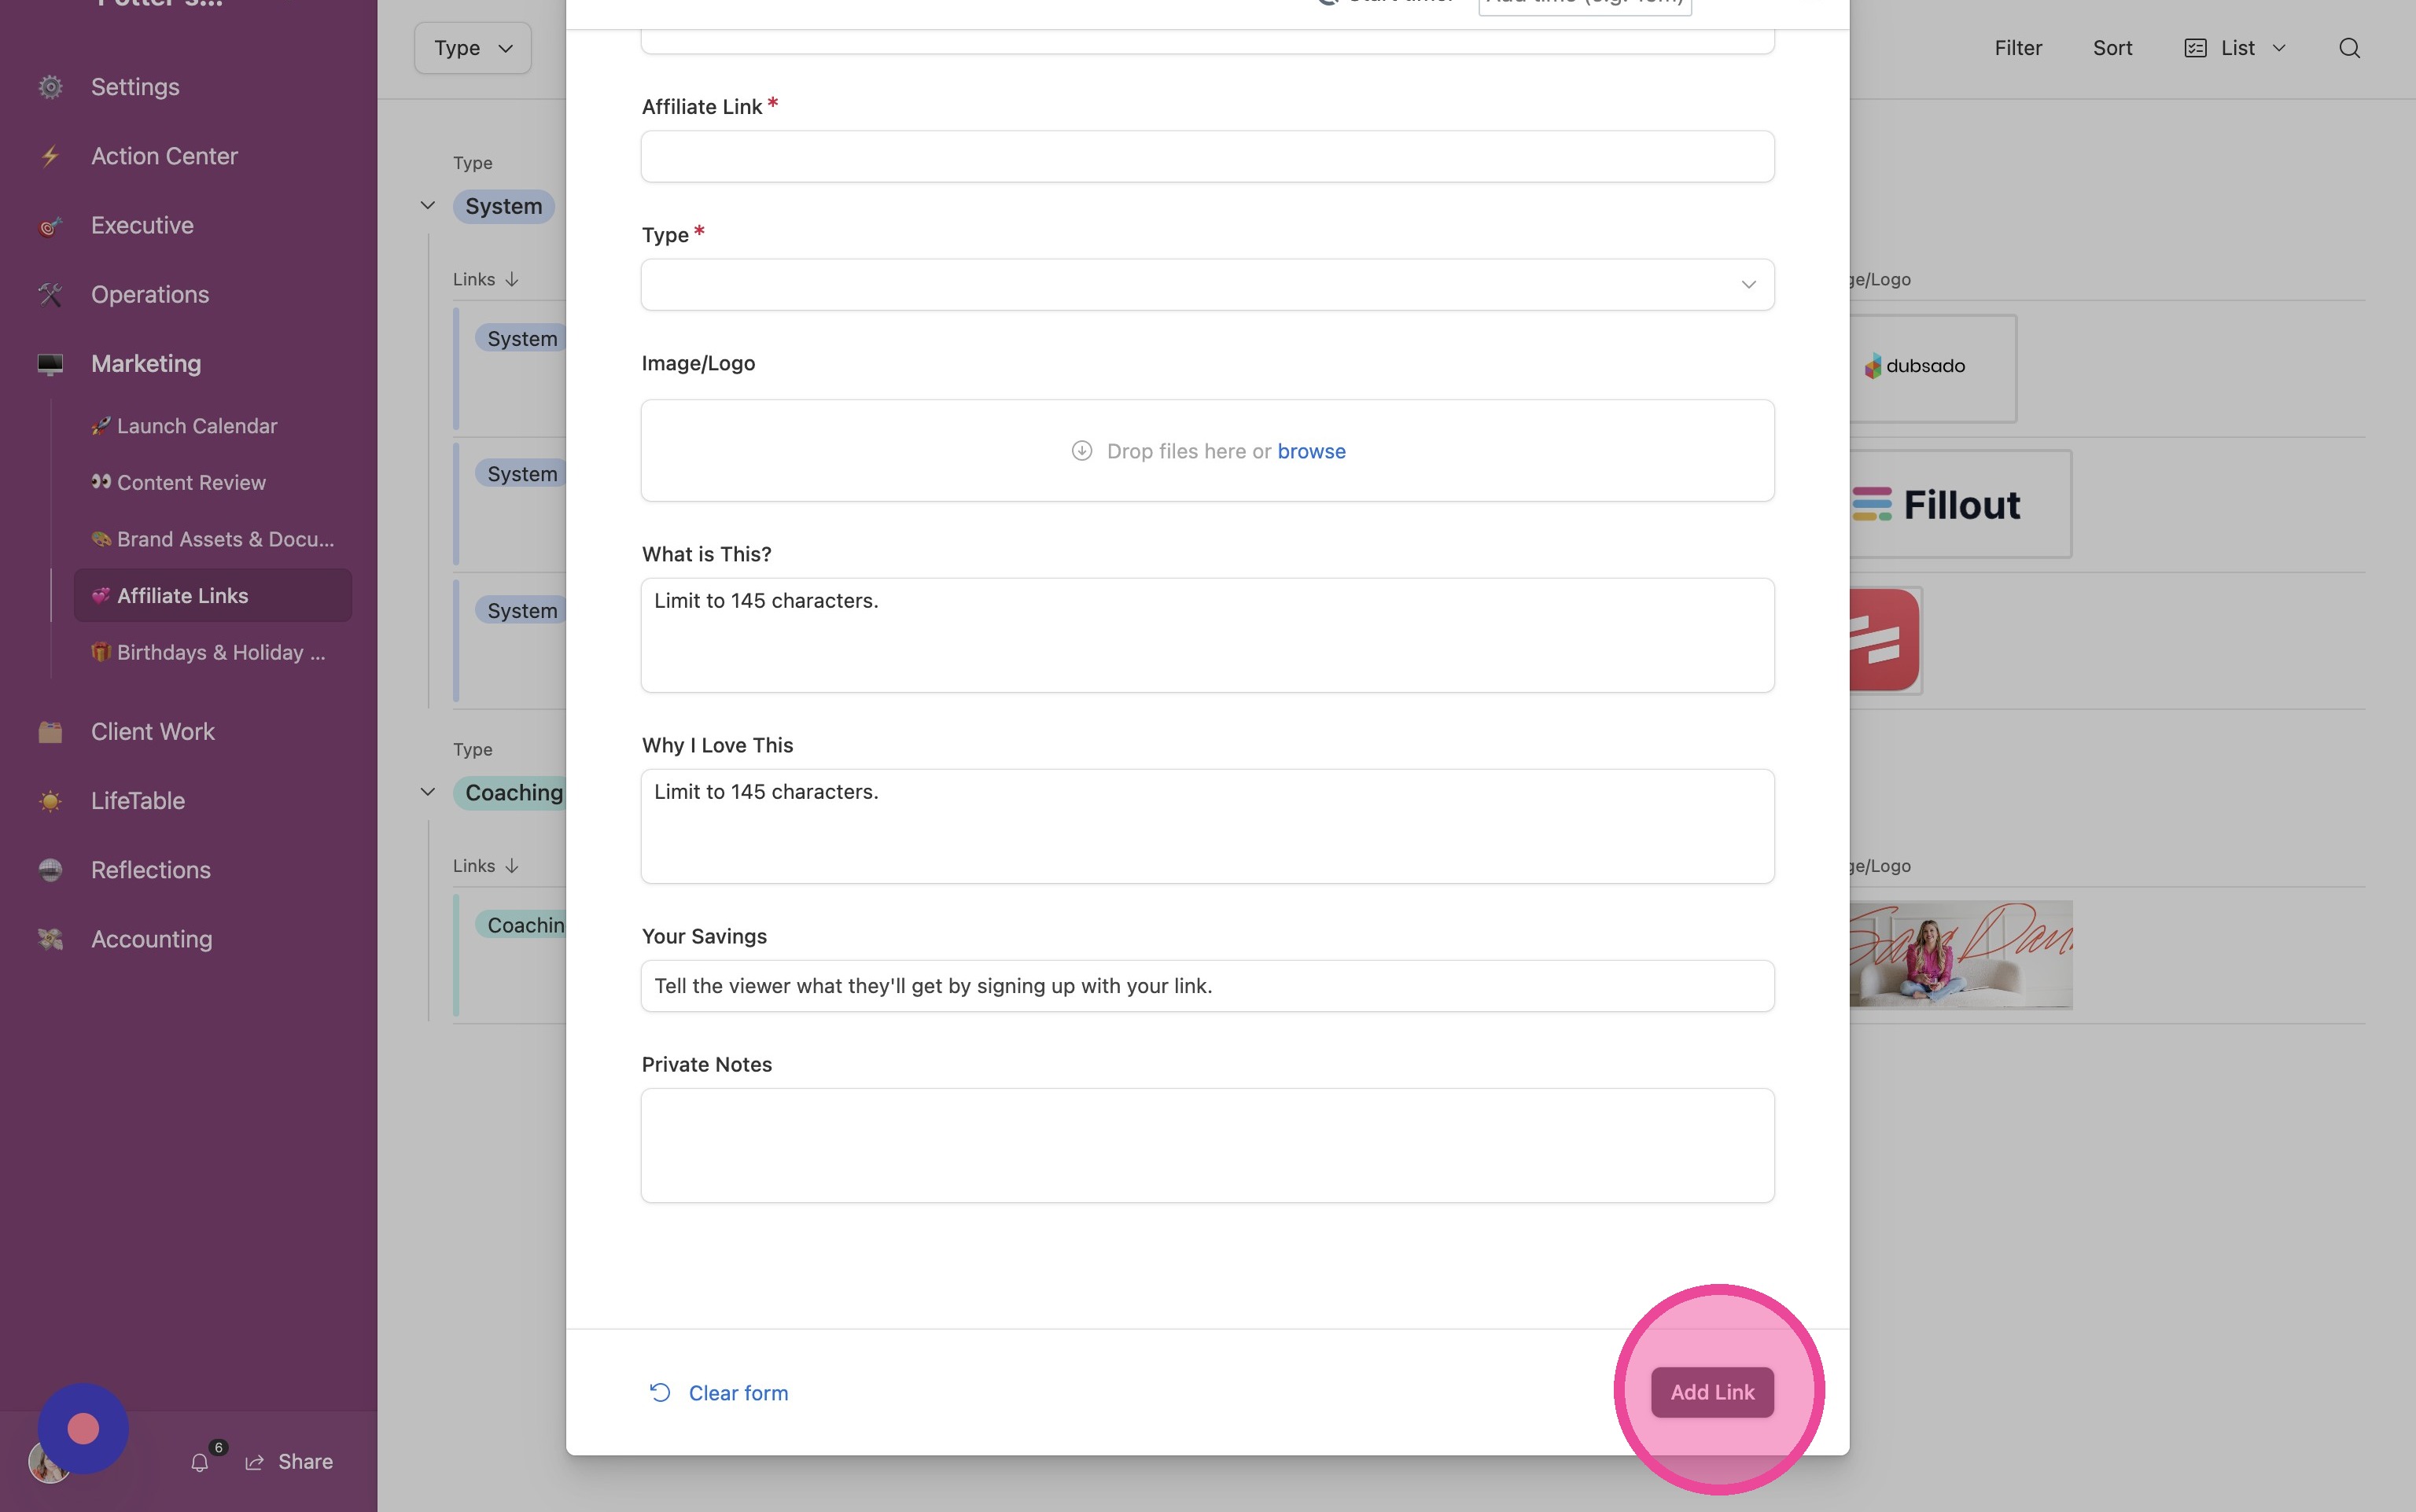Click the Clear form reset icon
Screen dimensions: 2416x1512
tap(660, 1392)
